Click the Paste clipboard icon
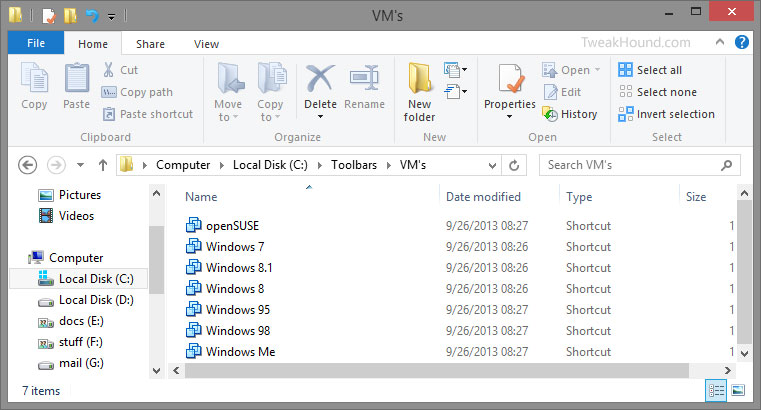The height and width of the screenshot is (410, 761). click(x=77, y=78)
